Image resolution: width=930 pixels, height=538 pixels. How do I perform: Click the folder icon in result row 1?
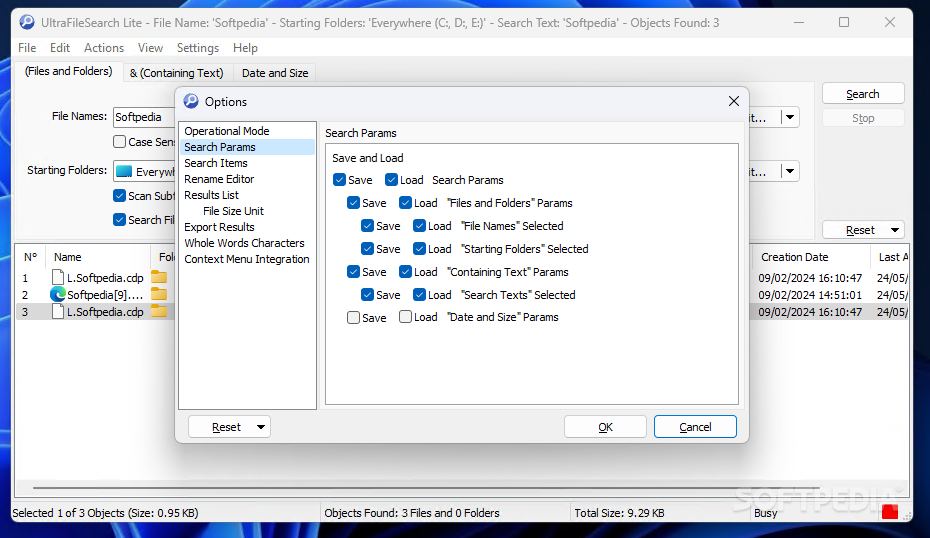(x=159, y=277)
